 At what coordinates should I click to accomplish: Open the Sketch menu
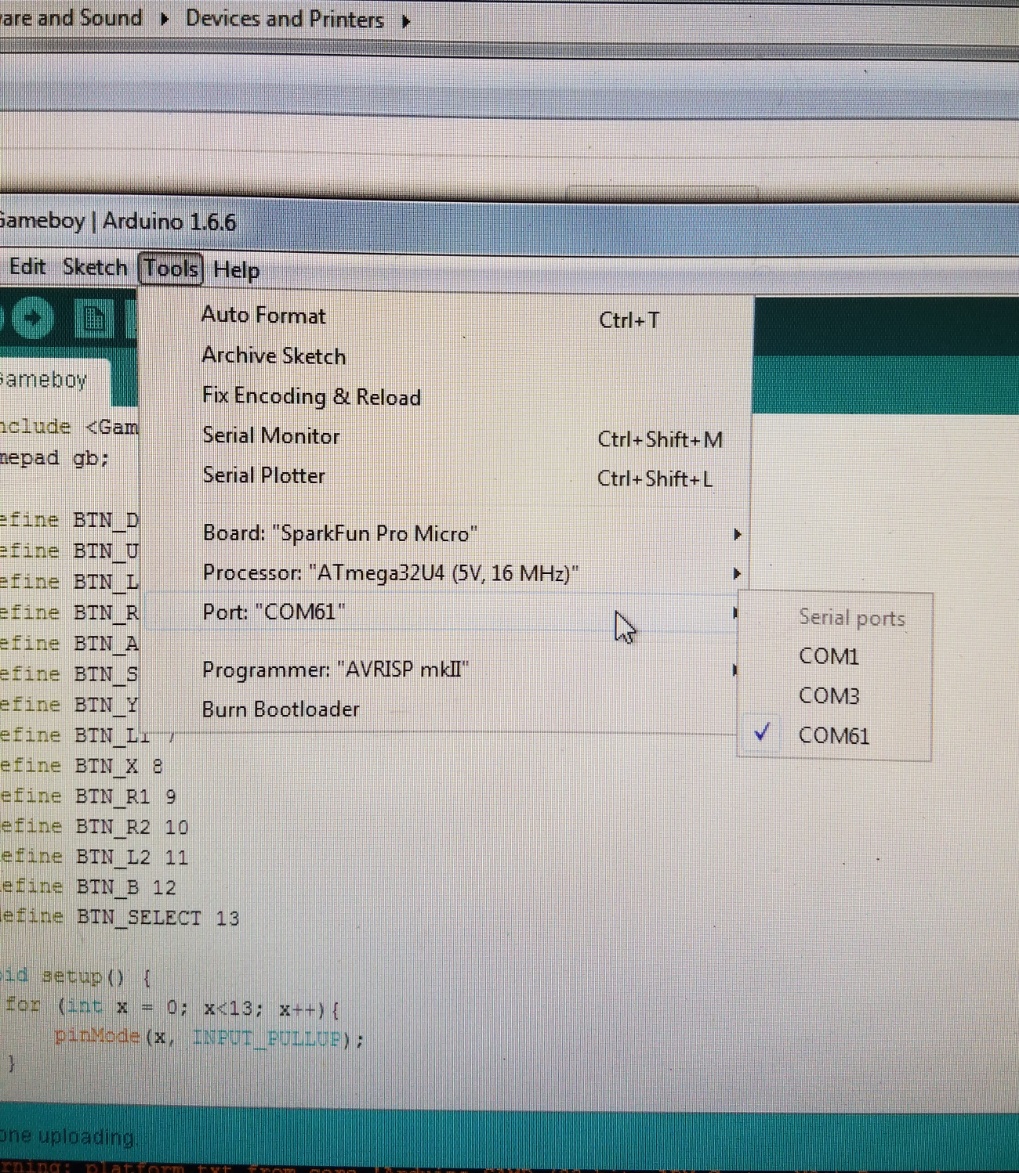tap(94, 267)
